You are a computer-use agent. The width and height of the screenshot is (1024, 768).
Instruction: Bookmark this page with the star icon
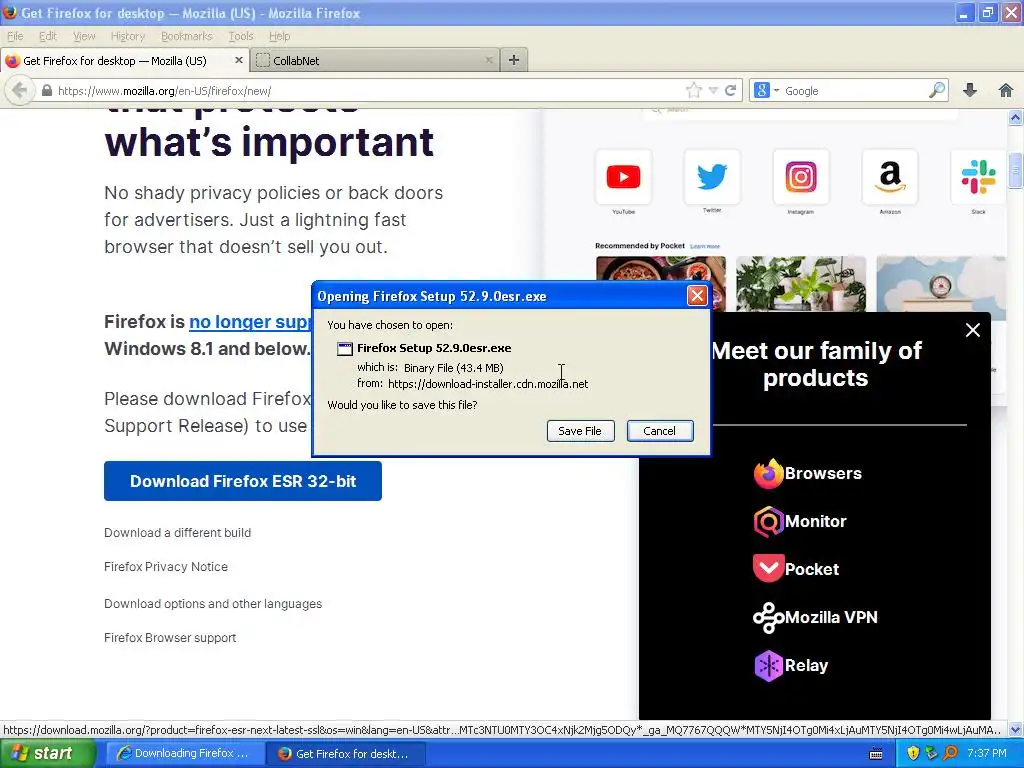click(x=694, y=90)
